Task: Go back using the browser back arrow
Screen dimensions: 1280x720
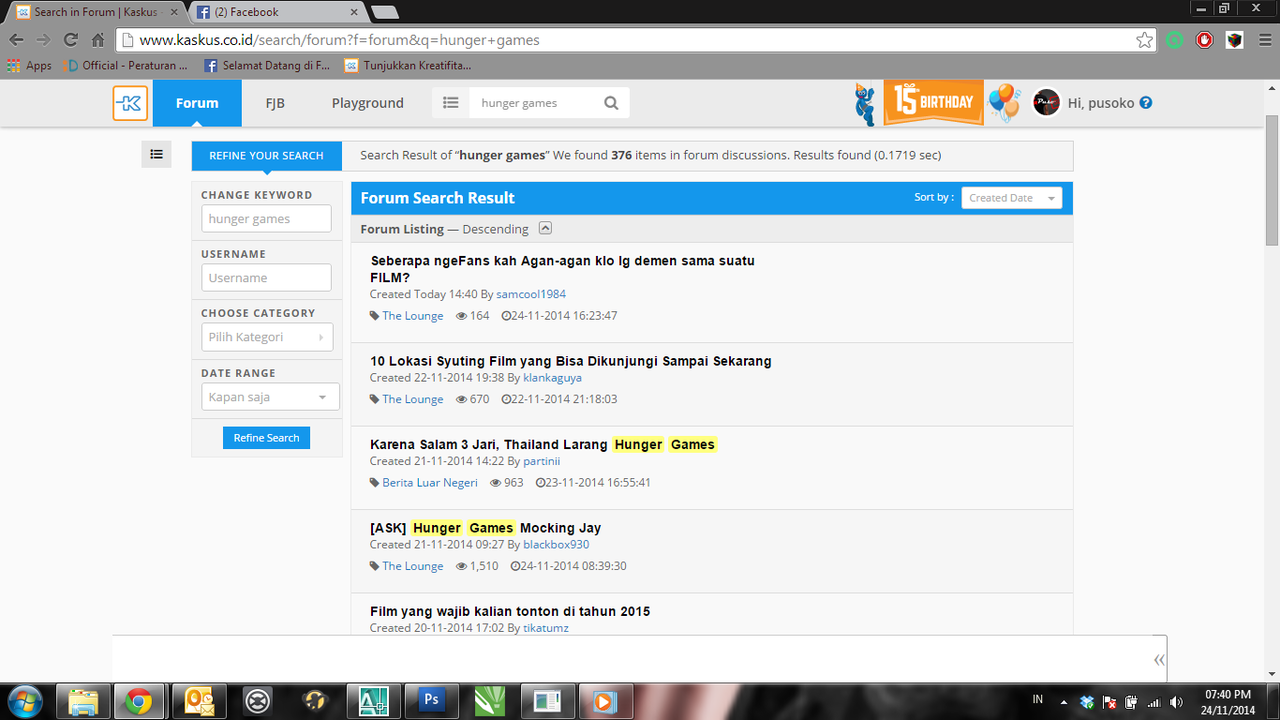Action: (16, 40)
